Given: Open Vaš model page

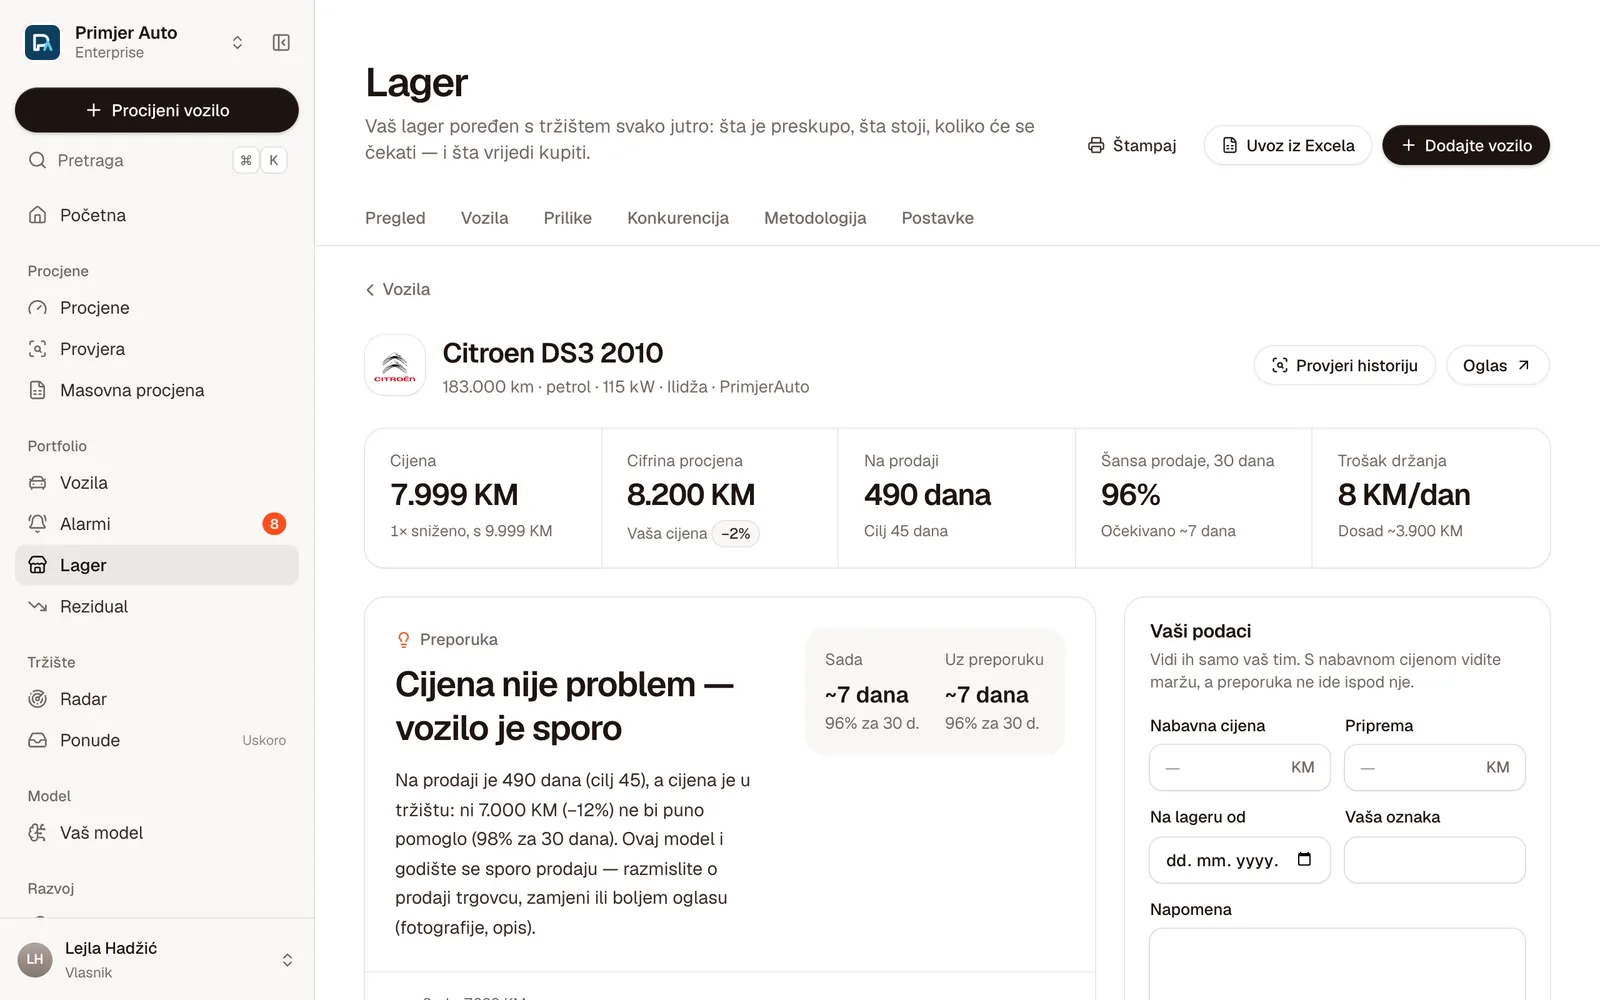Looking at the screenshot, I should 157,833.
